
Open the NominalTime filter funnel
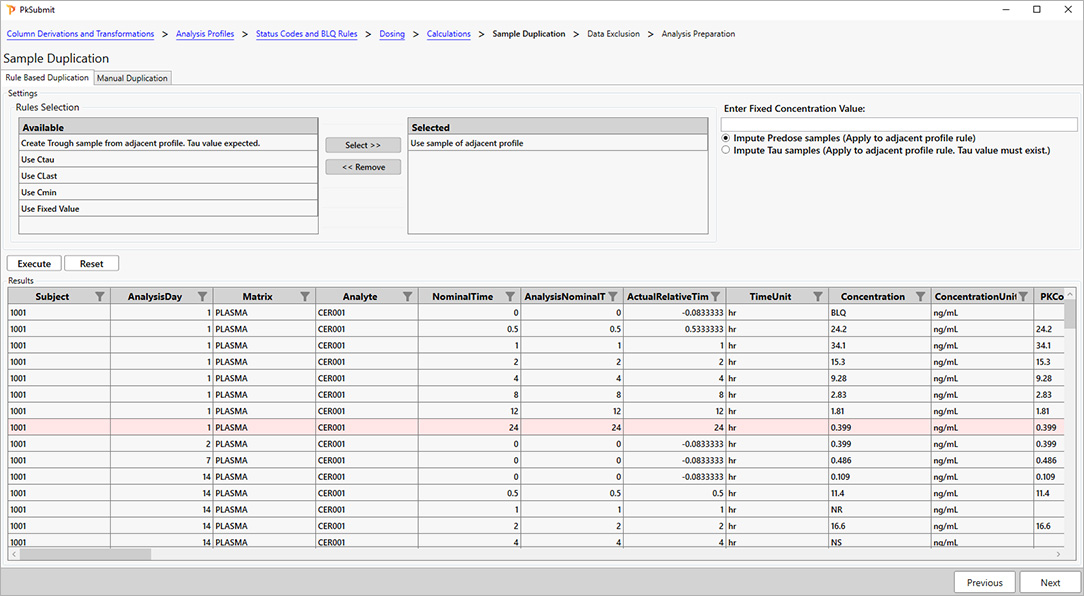tap(510, 296)
